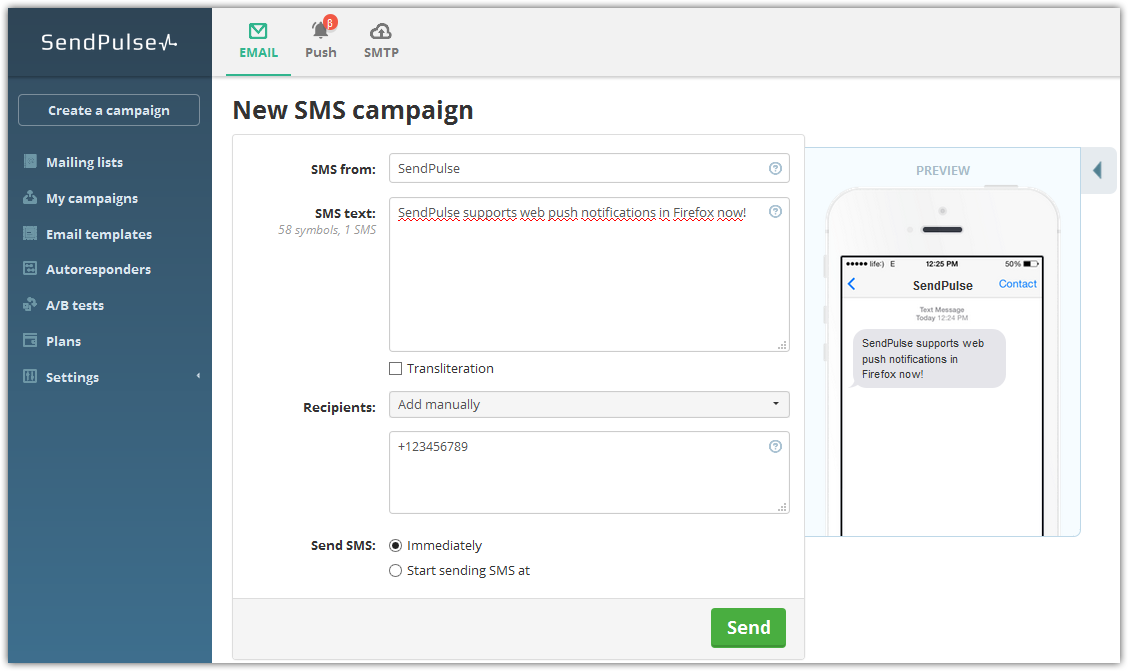Screen dimensions: 1128x671
Task: Click the Plans sidebar icon
Action: click(x=30, y=340)
